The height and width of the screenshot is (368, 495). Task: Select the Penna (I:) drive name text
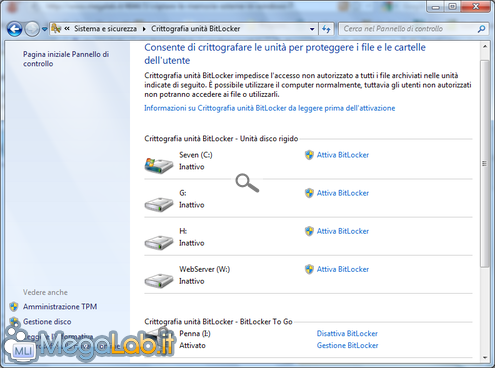(x=195, y=333)
